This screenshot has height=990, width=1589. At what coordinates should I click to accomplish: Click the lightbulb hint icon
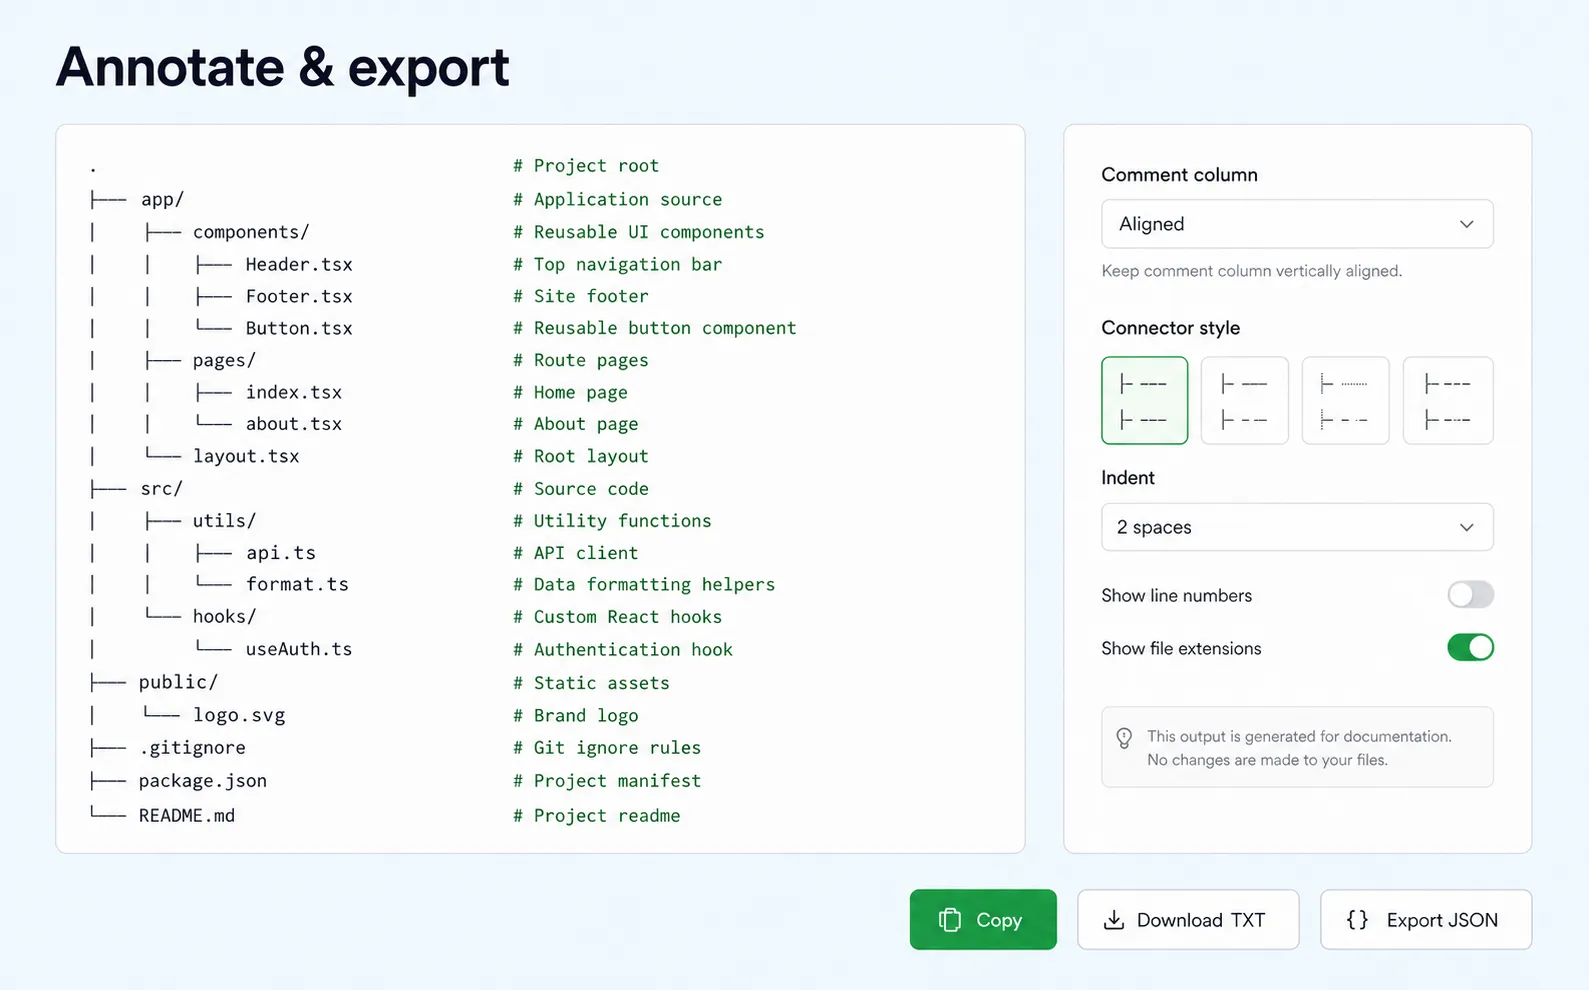[x=1124, y=738]
